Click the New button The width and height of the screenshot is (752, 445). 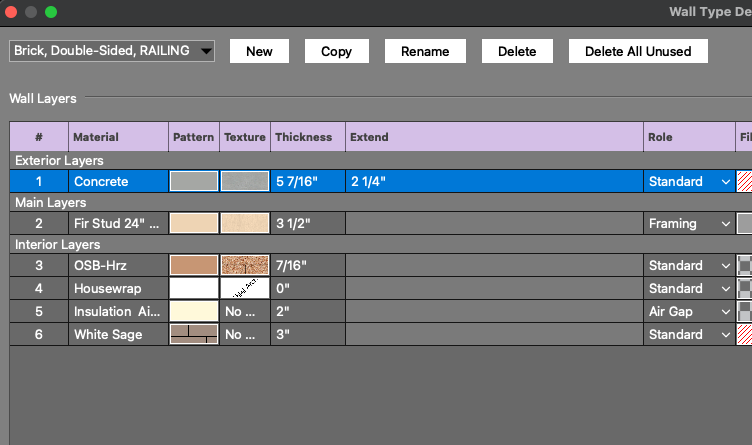259,51
